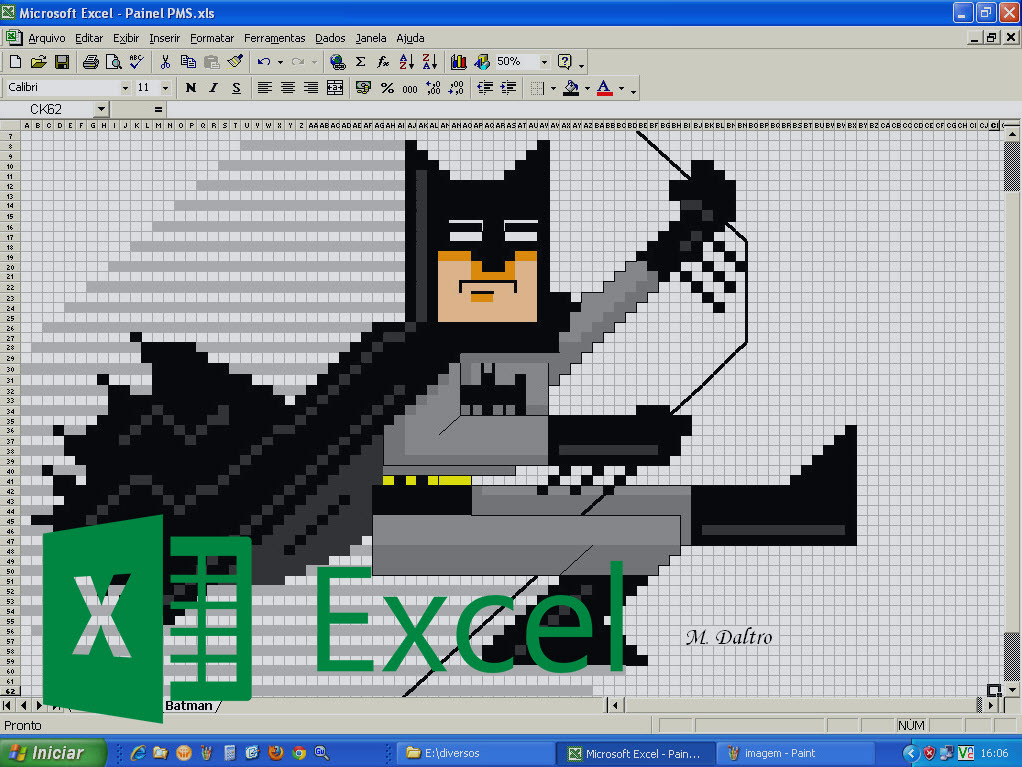Open the Calibri font name dropdown
This screenshot has width=1022, height=767.
[x=125, y=88]
